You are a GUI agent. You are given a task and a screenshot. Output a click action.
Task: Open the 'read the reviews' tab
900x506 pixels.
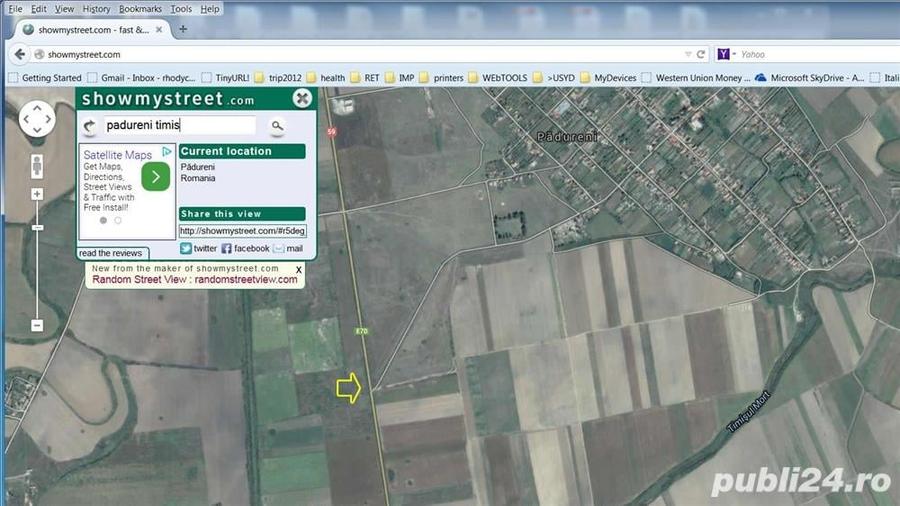(111, 253)
